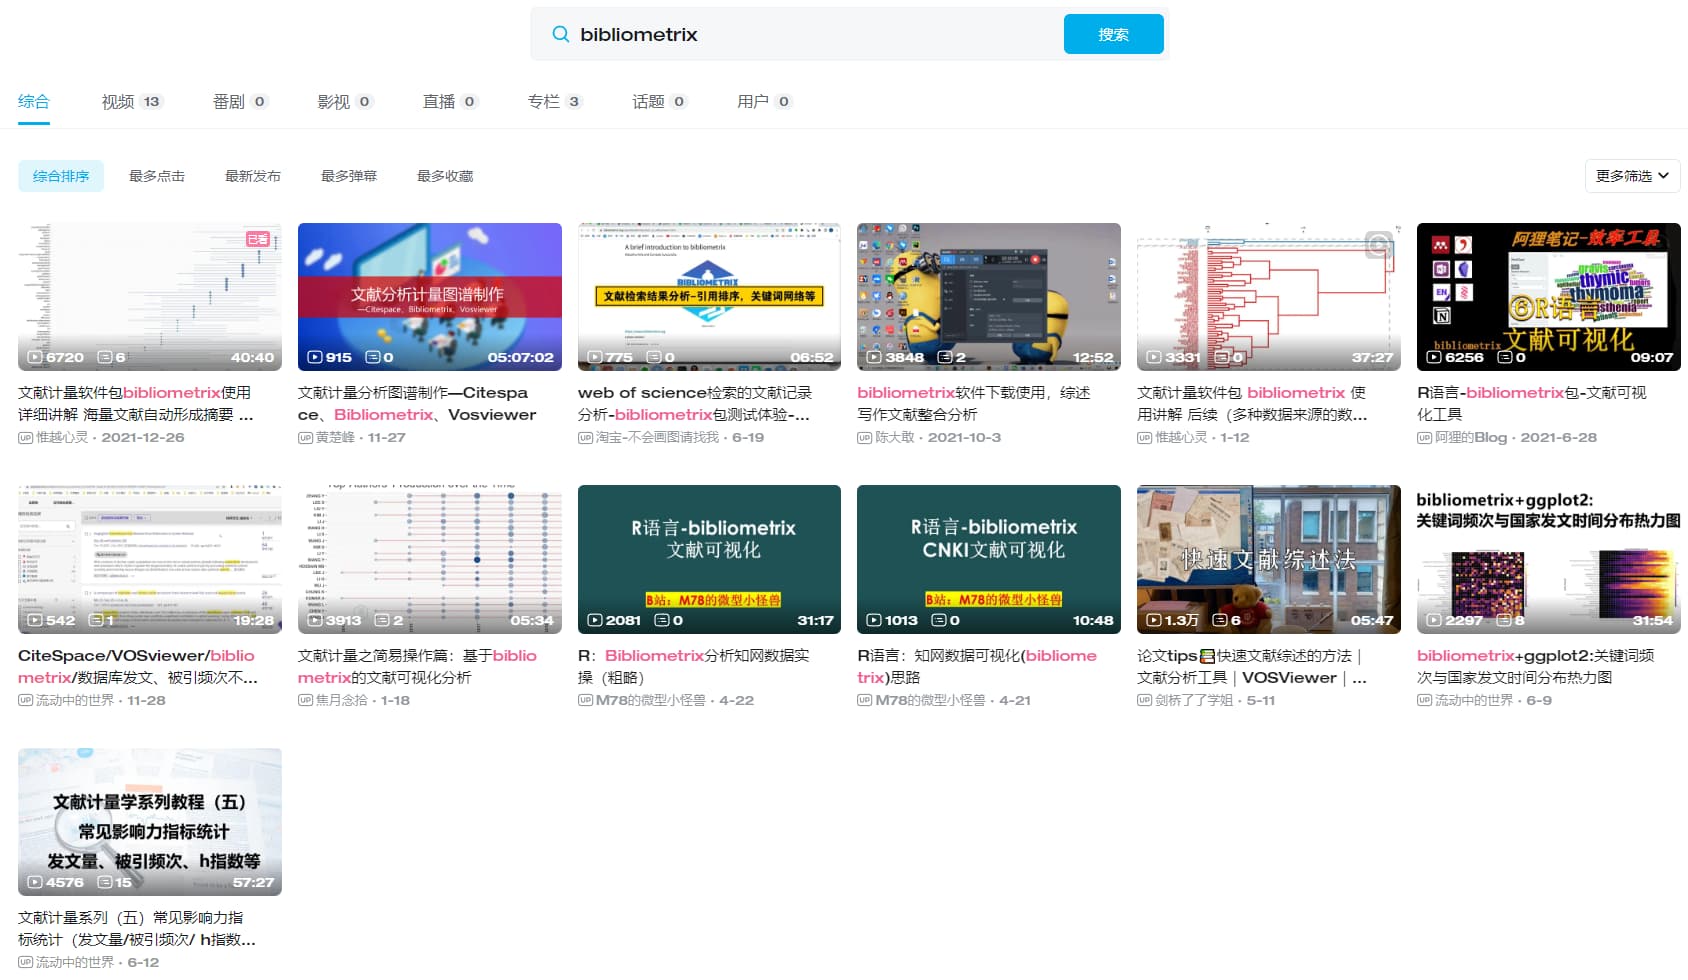The image size is (1688, 980).
Task: Open the 06:52 web of science thumbnail
Action: click(x=709, y=297)
